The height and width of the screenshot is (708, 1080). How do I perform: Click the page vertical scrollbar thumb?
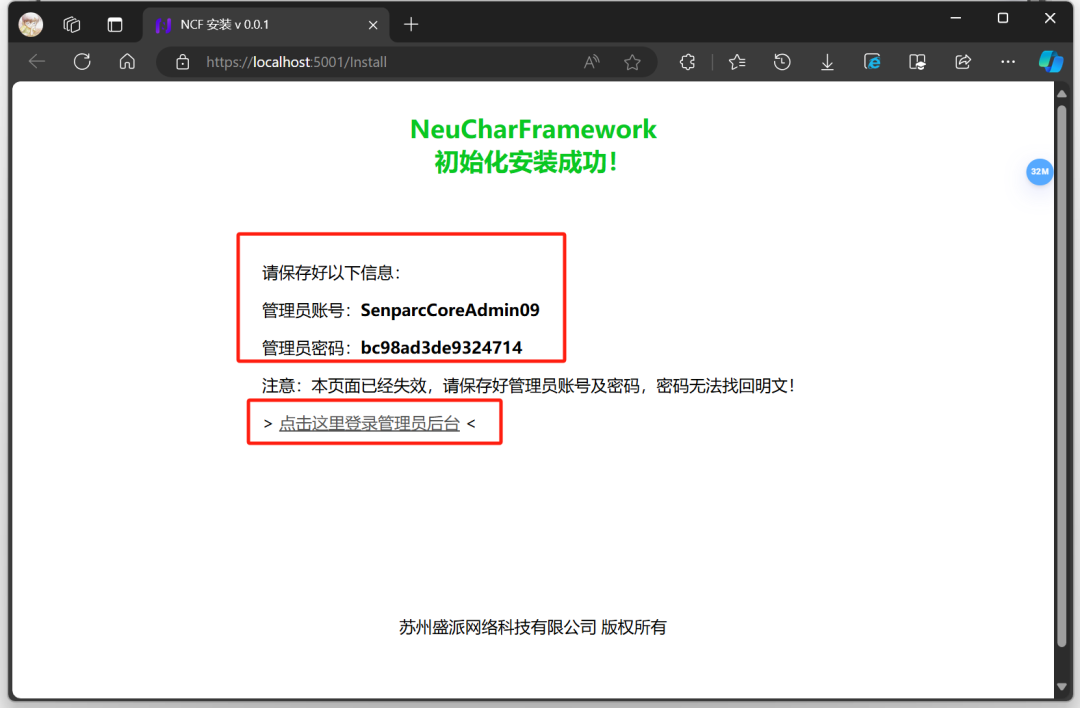coord(1061,375)
